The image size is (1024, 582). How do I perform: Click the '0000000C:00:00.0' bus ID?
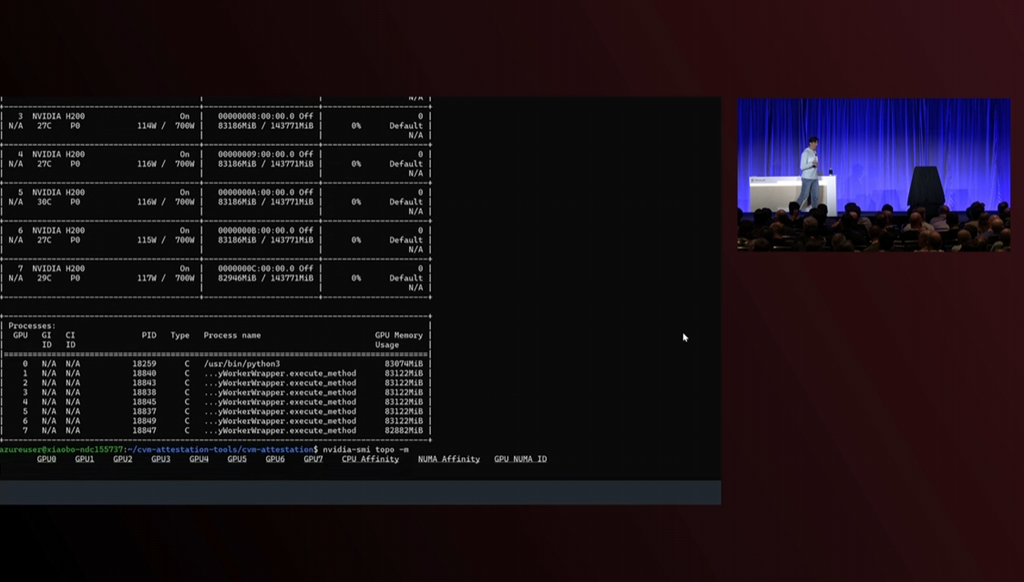click(256, 268)
